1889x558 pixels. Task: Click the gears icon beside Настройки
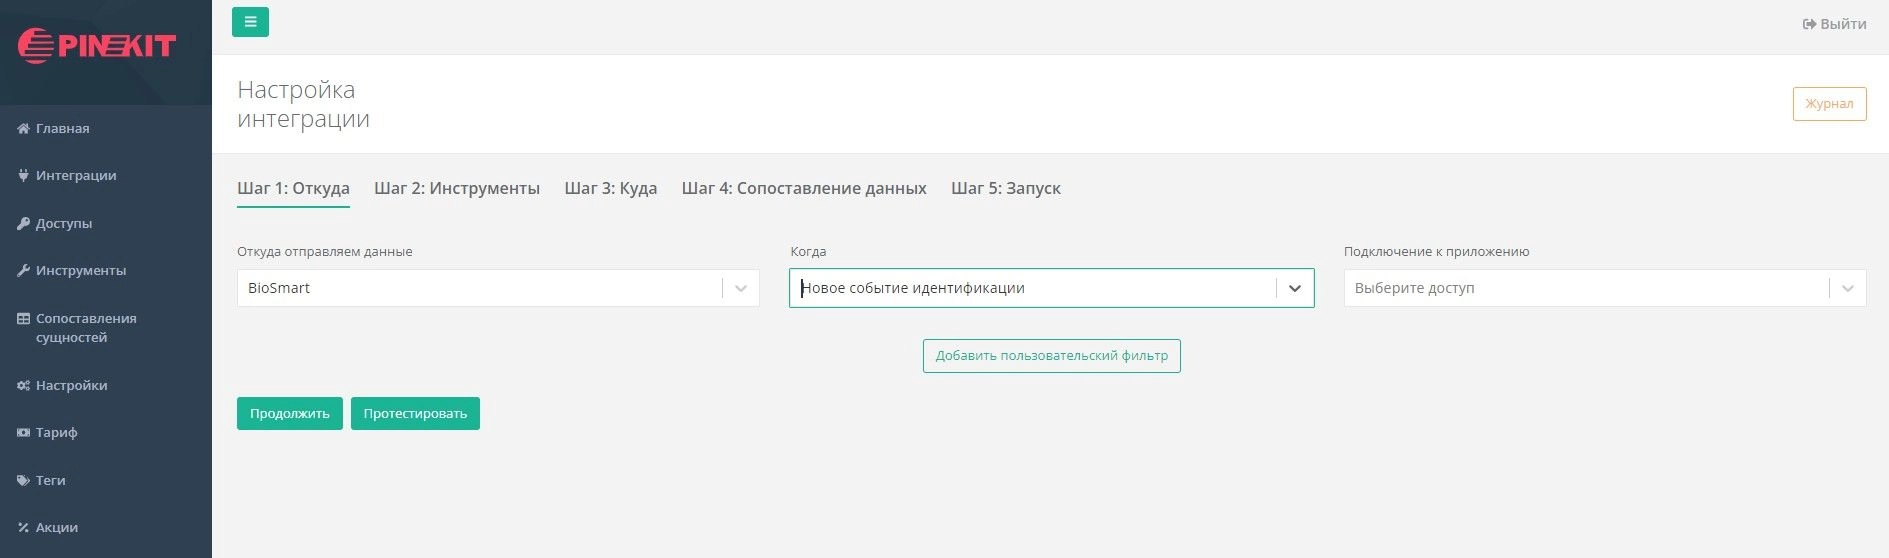click(23, 386)
